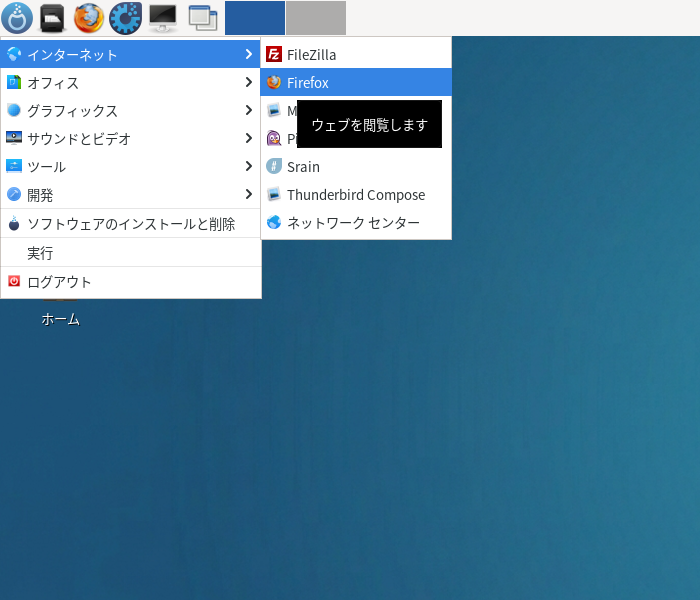Select the ホーム desktop label

60,319
